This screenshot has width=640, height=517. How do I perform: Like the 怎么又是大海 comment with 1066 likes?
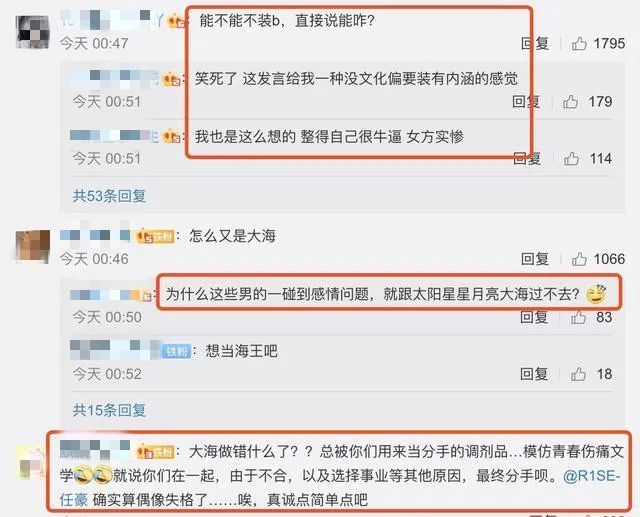pos(579,259)
